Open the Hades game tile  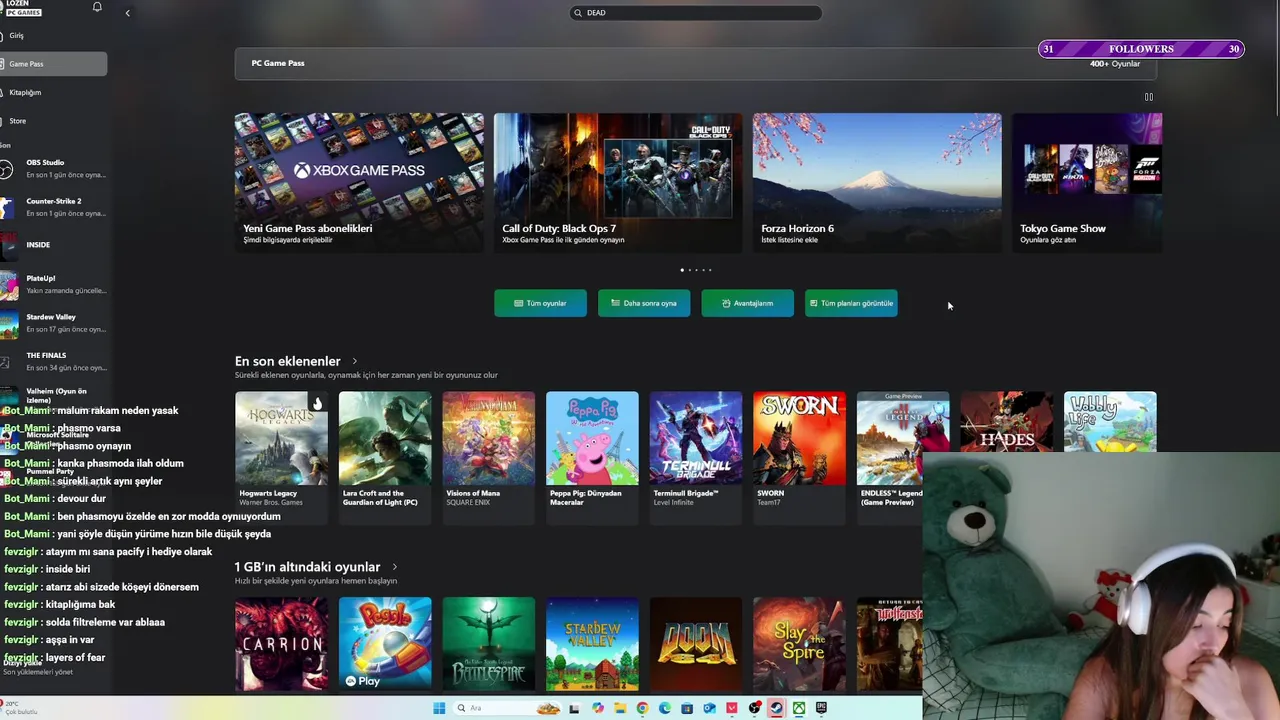1006,422
